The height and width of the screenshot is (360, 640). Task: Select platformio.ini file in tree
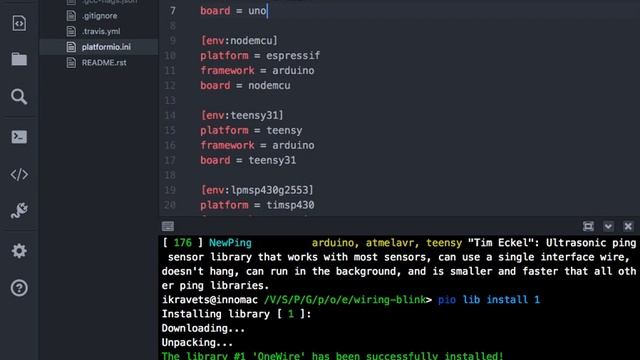tap(106, 47)
